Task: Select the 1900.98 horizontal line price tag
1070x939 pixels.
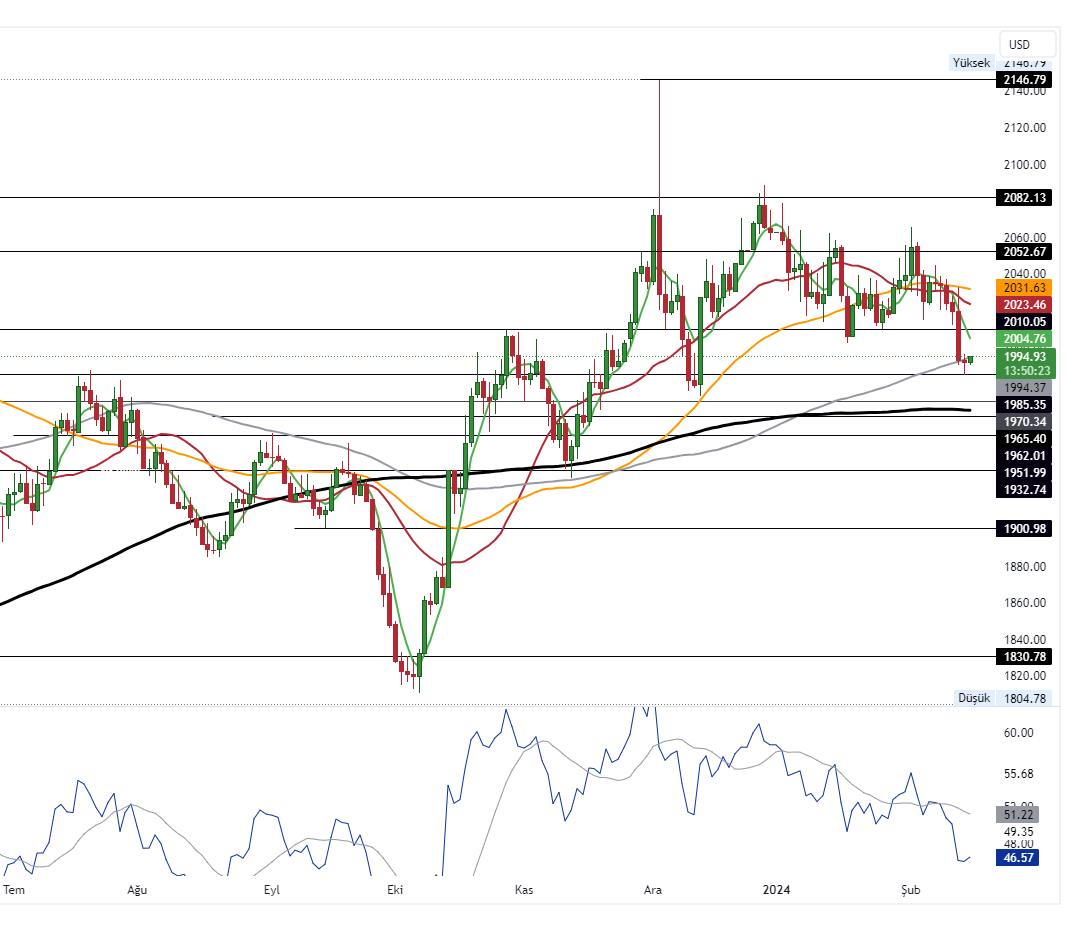Action: point(1024,528)
